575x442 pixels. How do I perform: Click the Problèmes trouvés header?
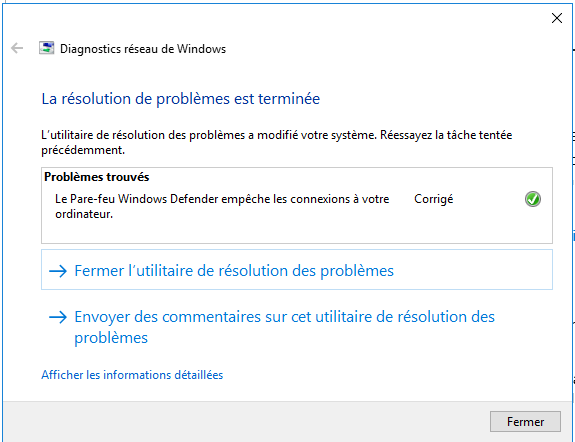96,177
